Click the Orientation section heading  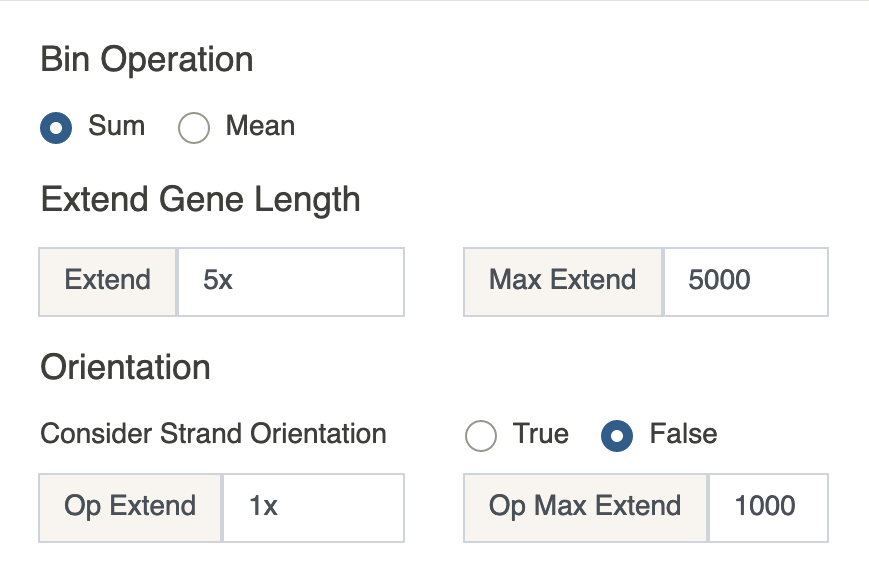126,367
